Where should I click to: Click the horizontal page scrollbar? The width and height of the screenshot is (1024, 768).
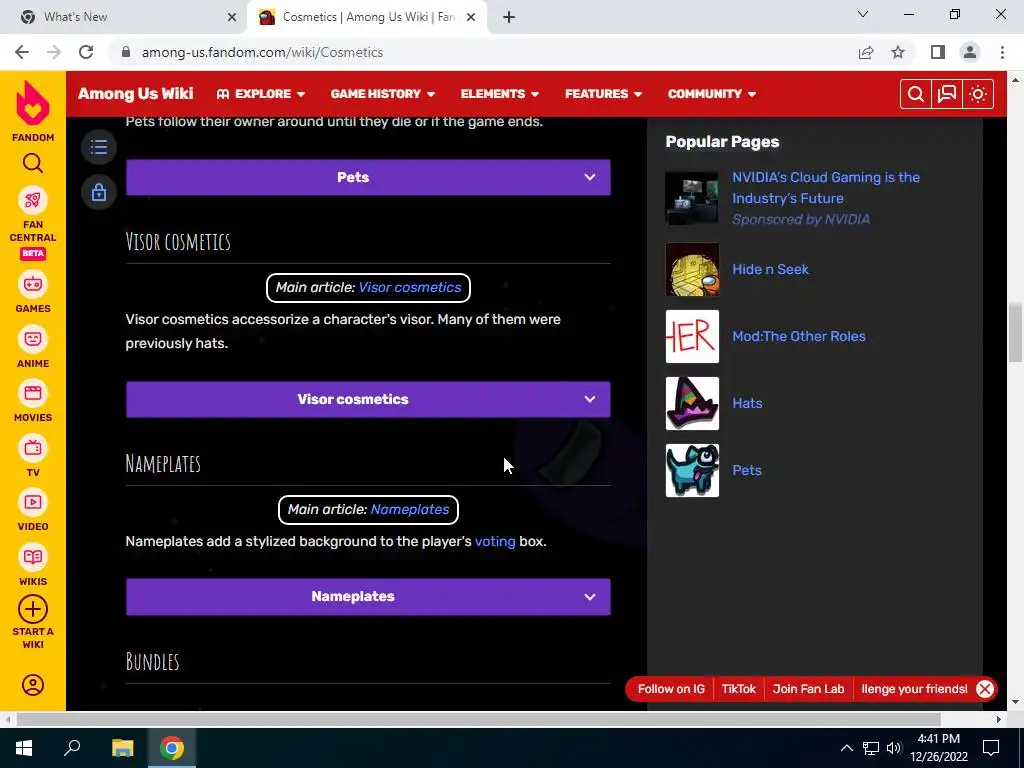point(478,720)
